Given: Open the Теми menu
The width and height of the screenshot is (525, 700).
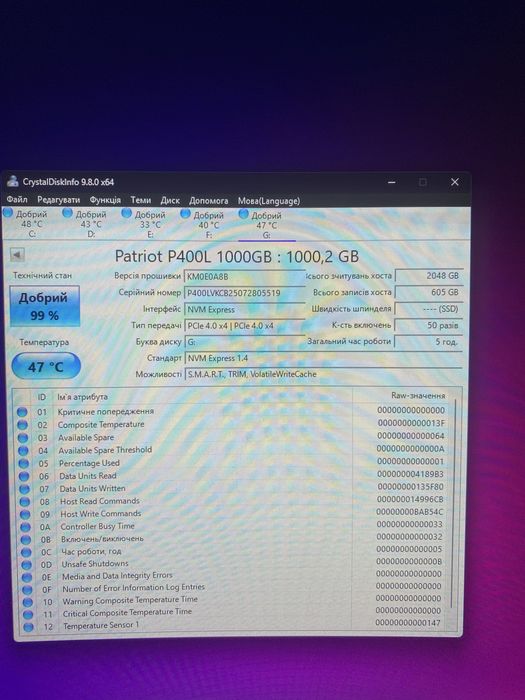Looking at the screenshot, I should (141, 200).
